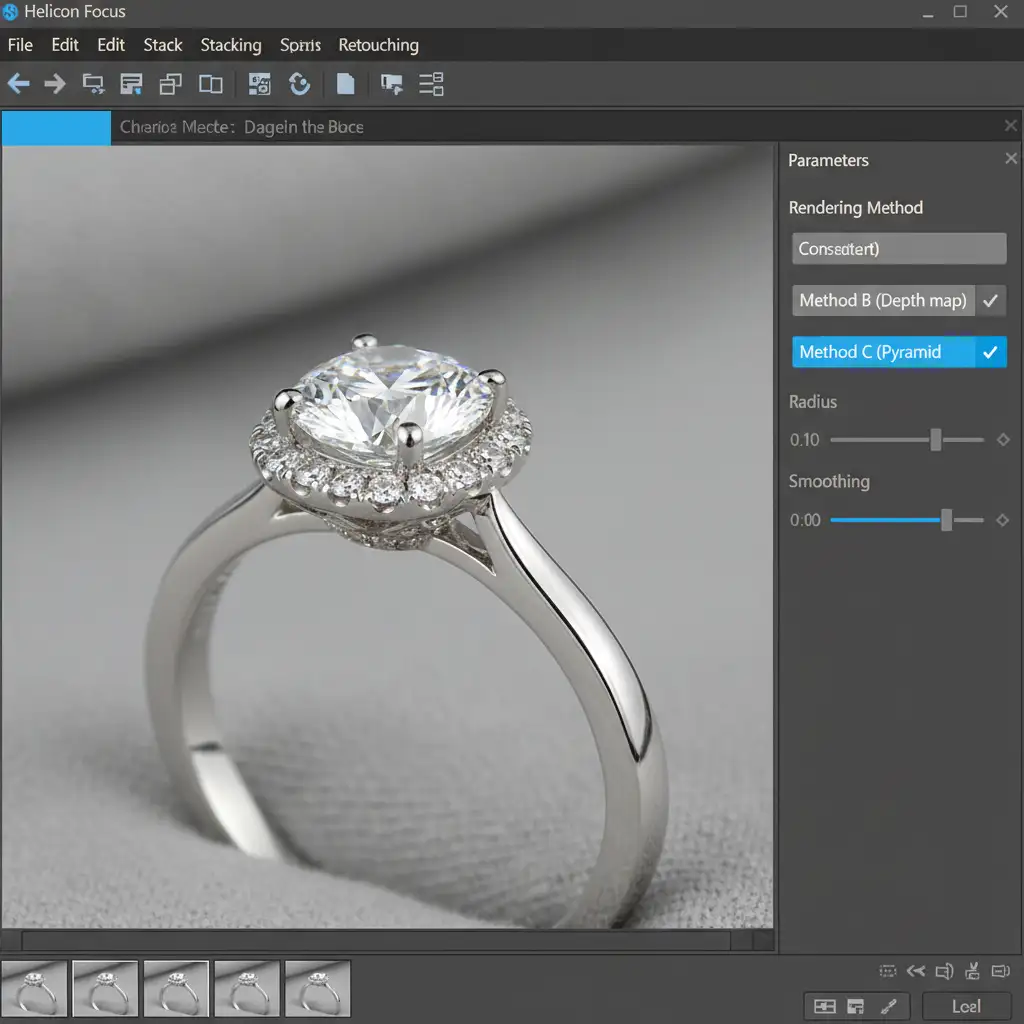Viewport: 1024px width, 1024px height.
Task: Click the forward arrow in toolbar
Action: point(55,84)
